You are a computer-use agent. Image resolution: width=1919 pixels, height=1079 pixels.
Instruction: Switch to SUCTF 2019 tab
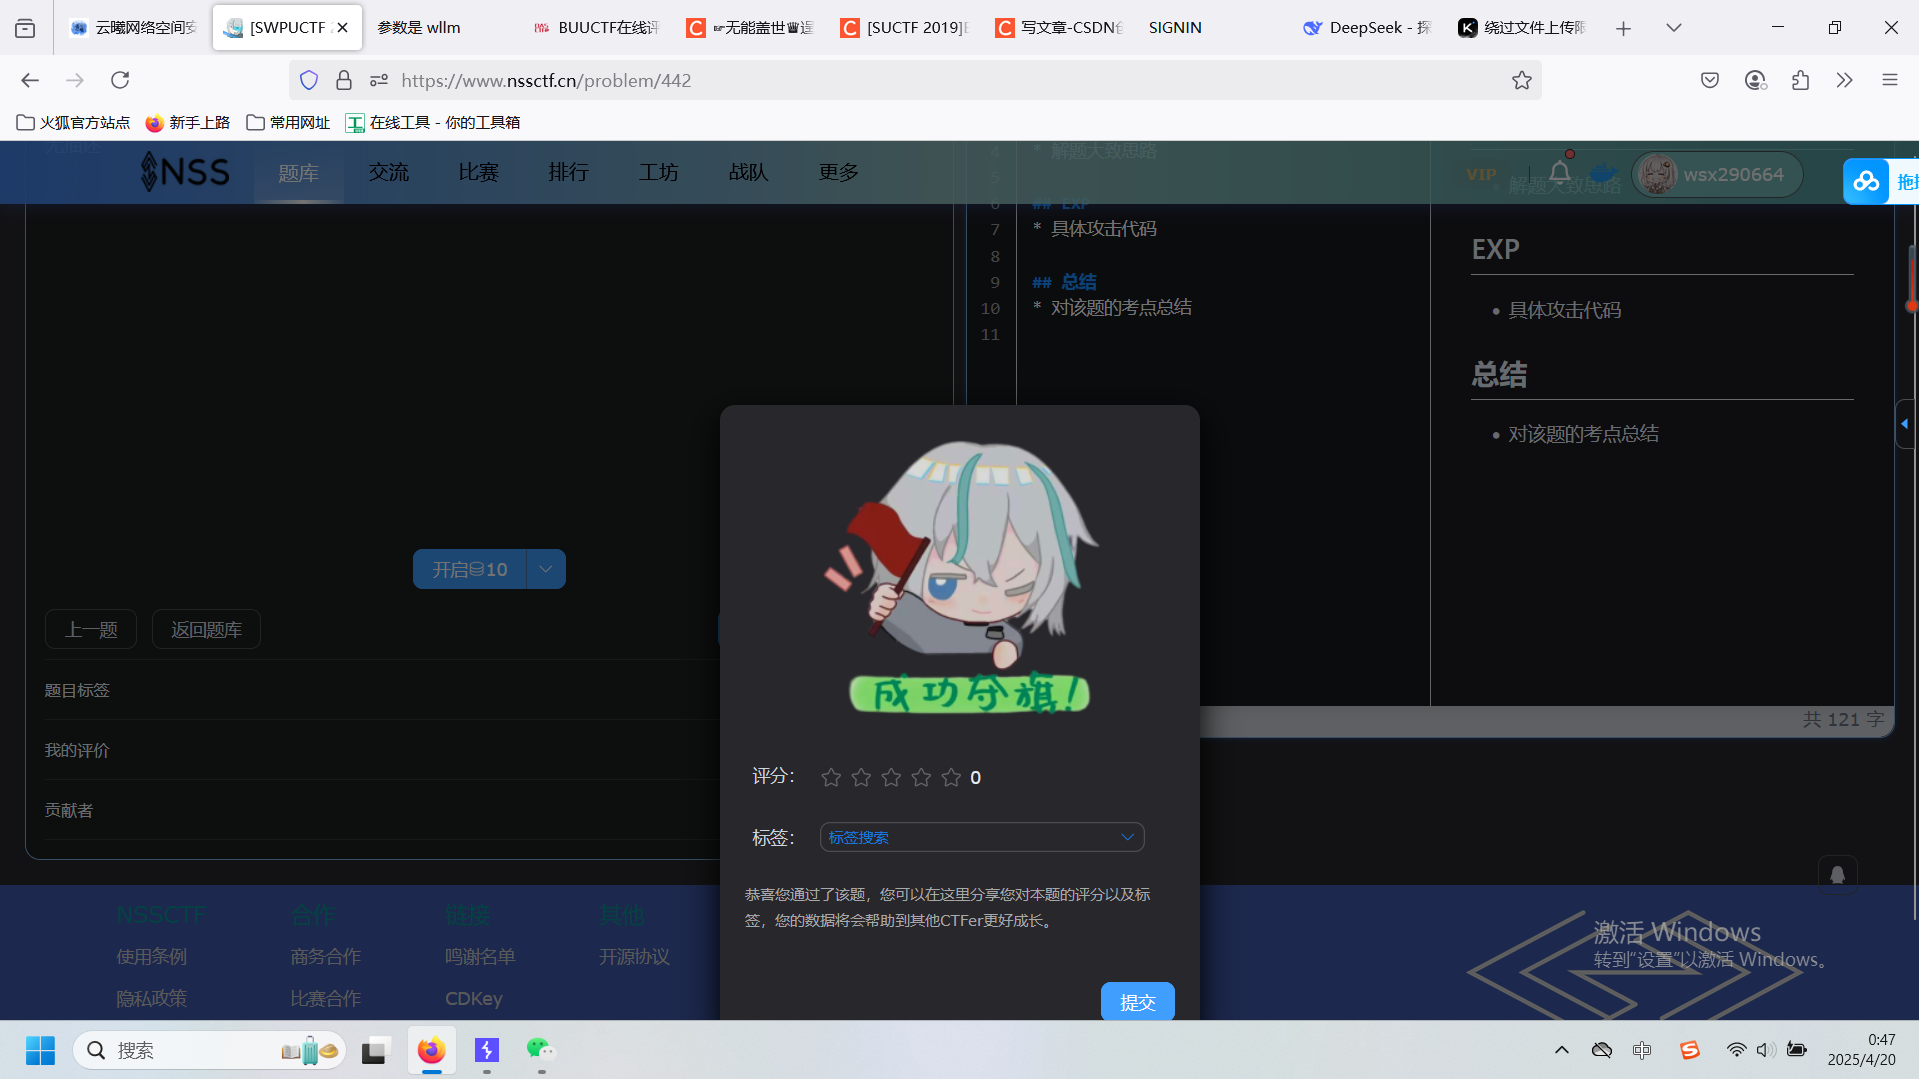coord(905,27)
